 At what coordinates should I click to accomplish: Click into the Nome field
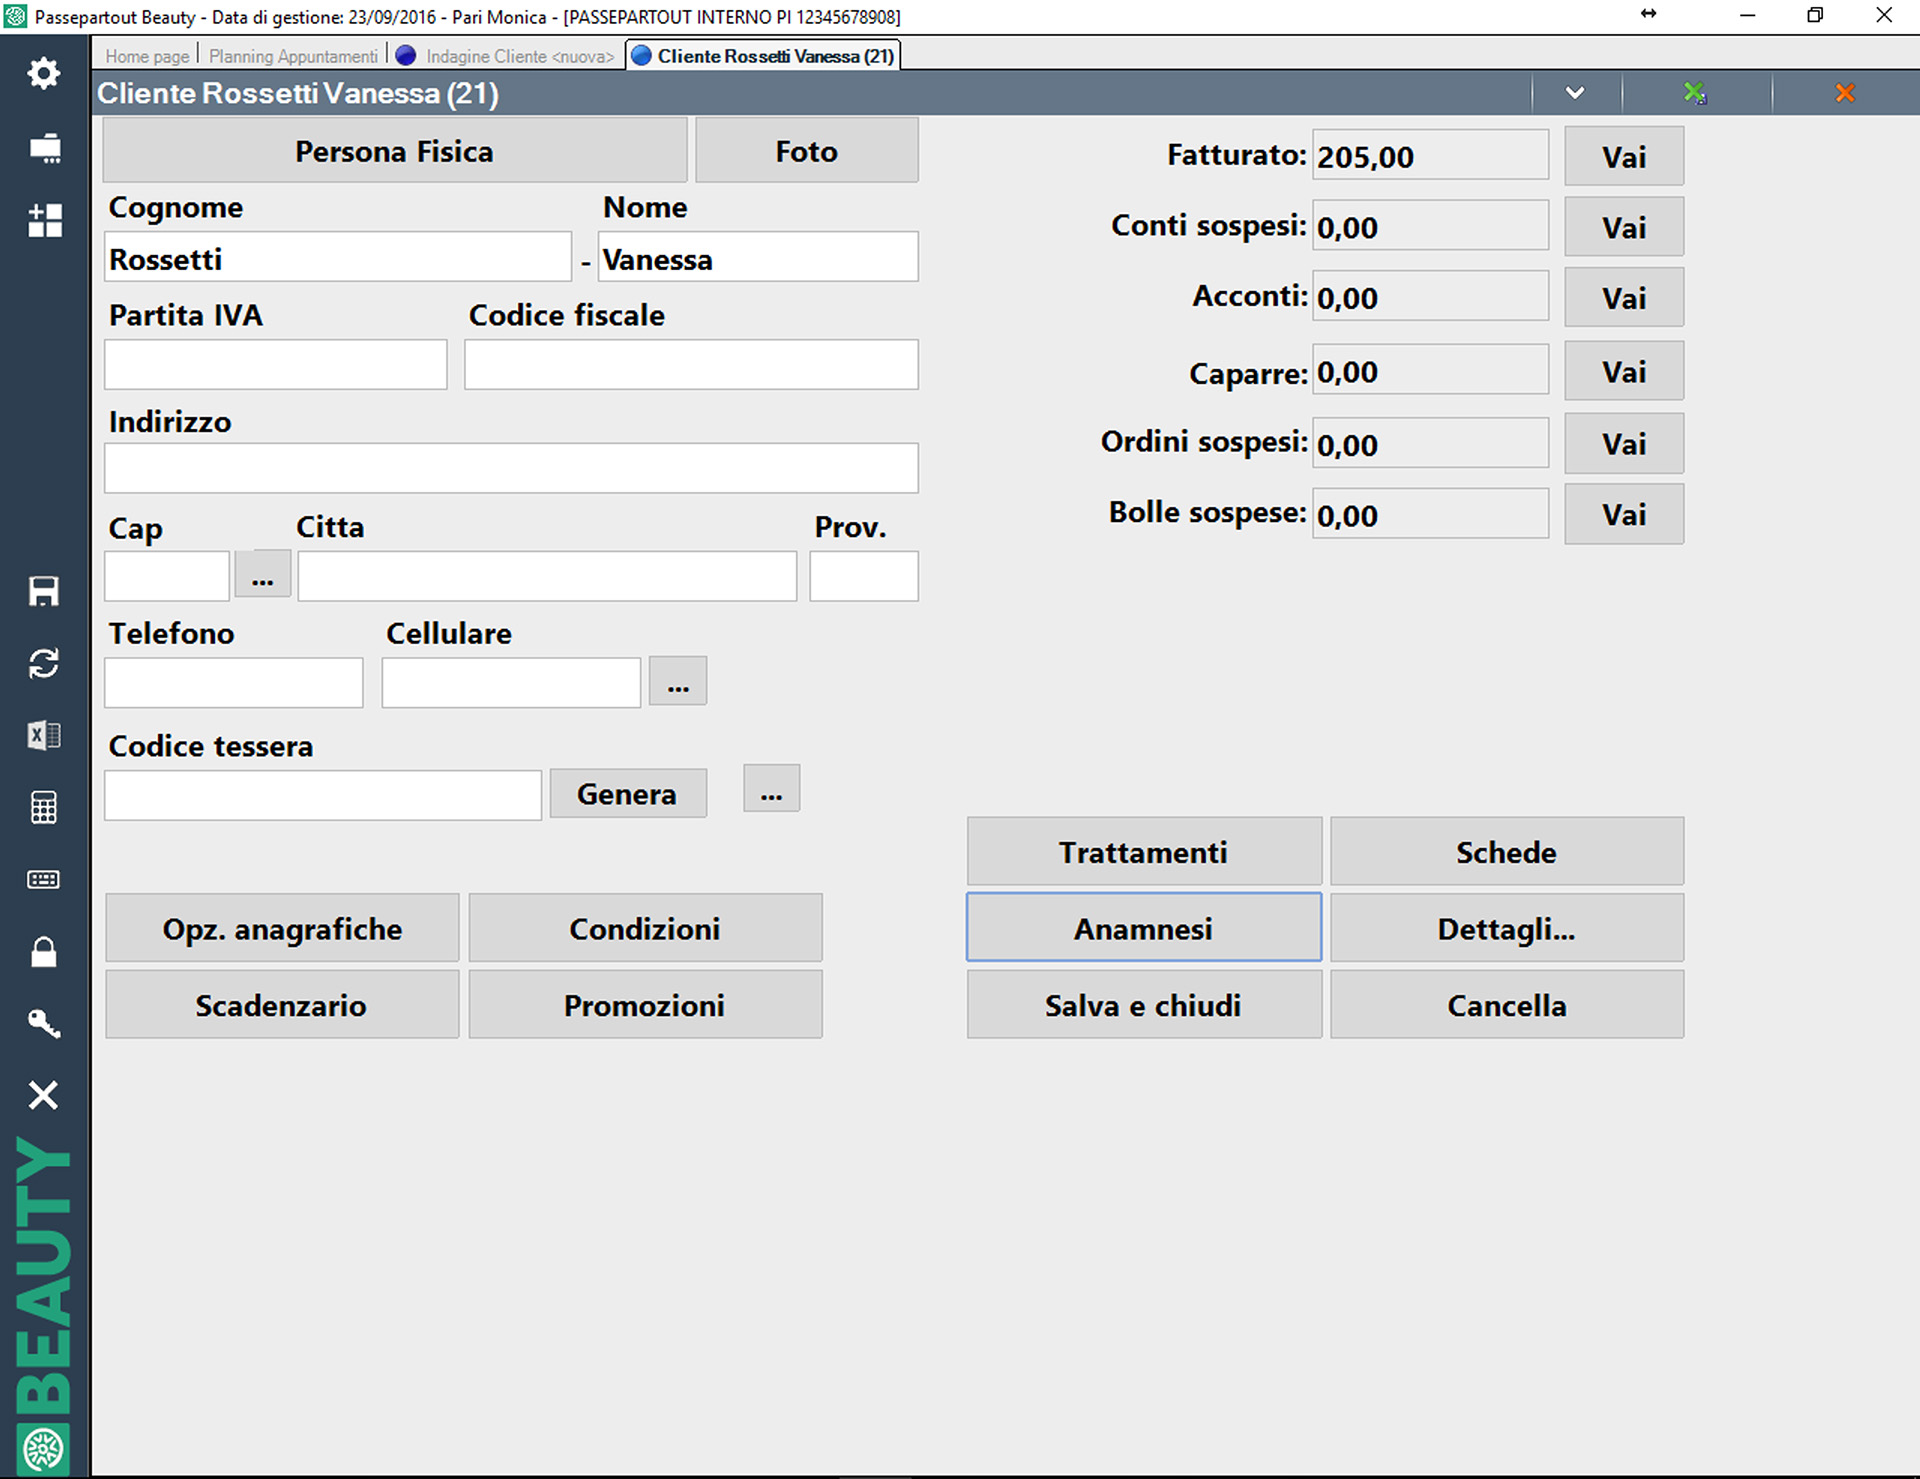click(x=758, y=258)
